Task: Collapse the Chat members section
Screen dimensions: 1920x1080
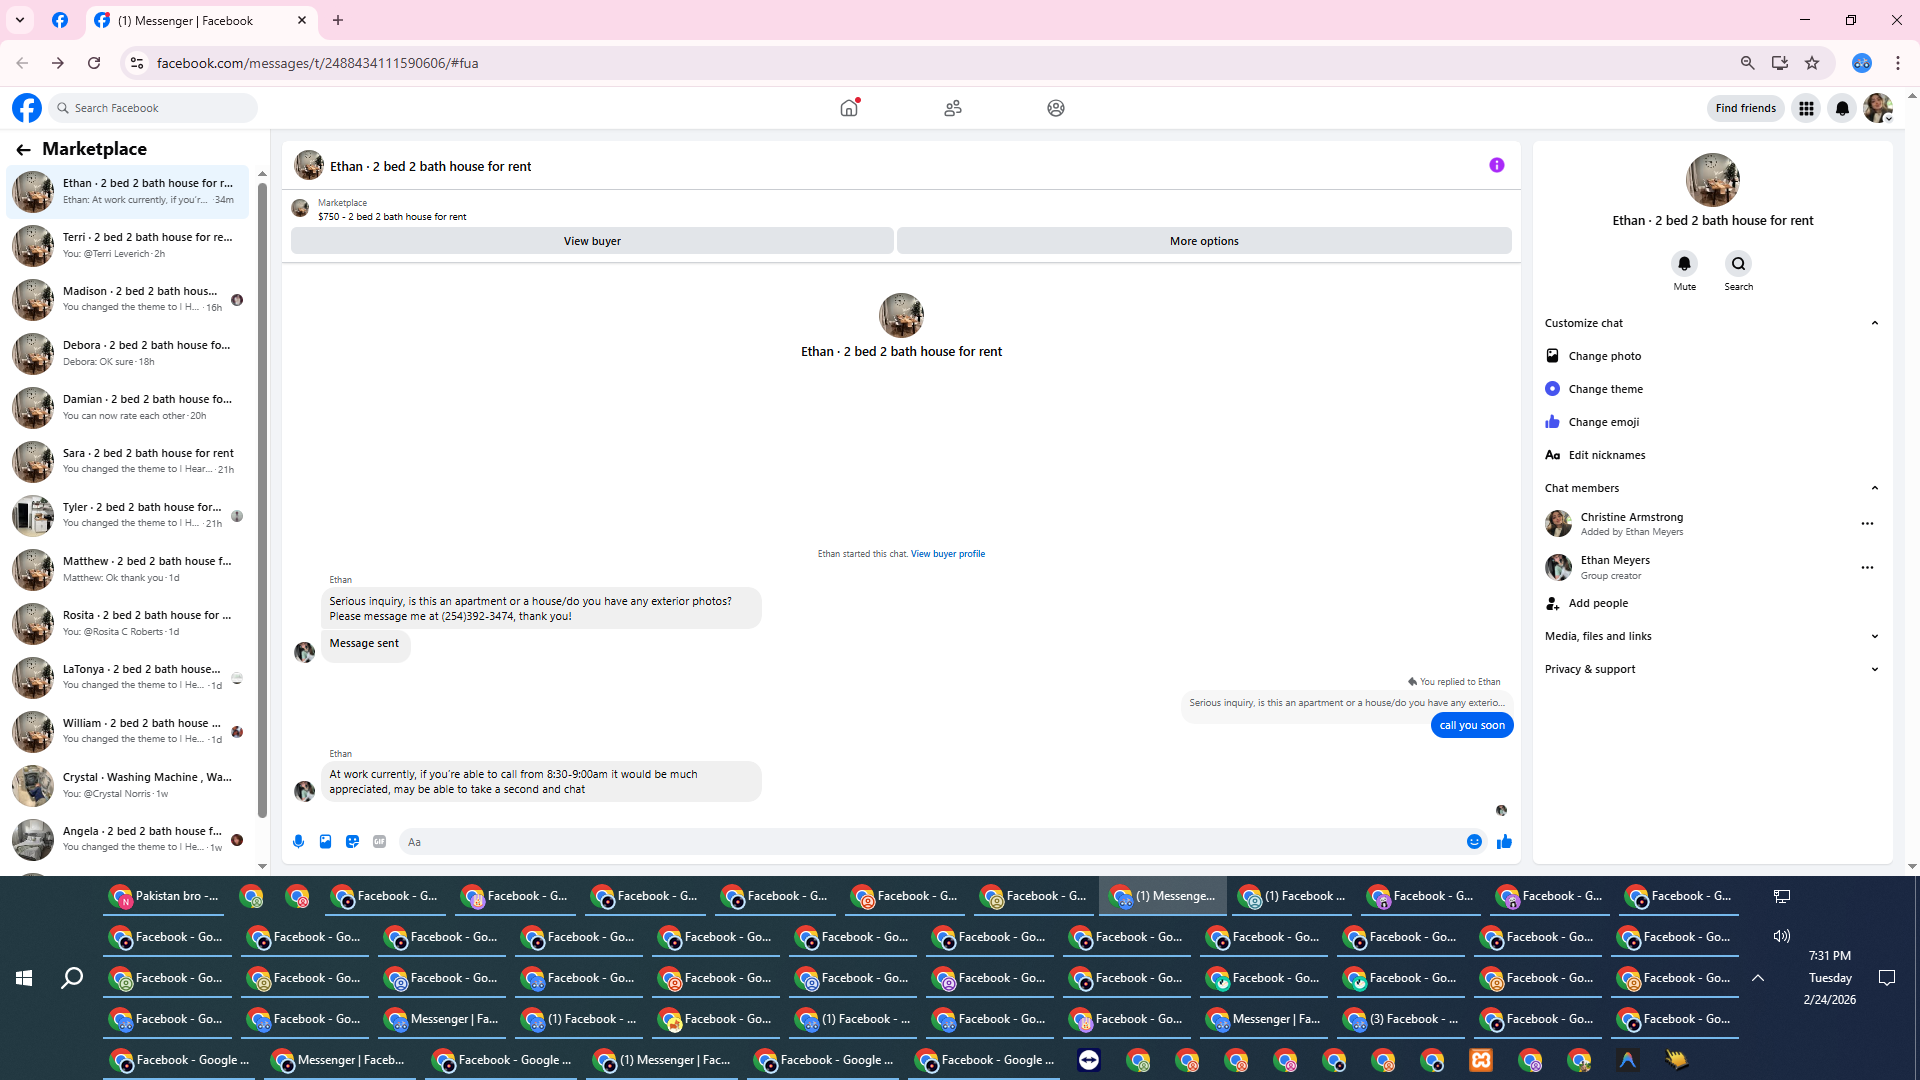Action: tap(1874, 488)
